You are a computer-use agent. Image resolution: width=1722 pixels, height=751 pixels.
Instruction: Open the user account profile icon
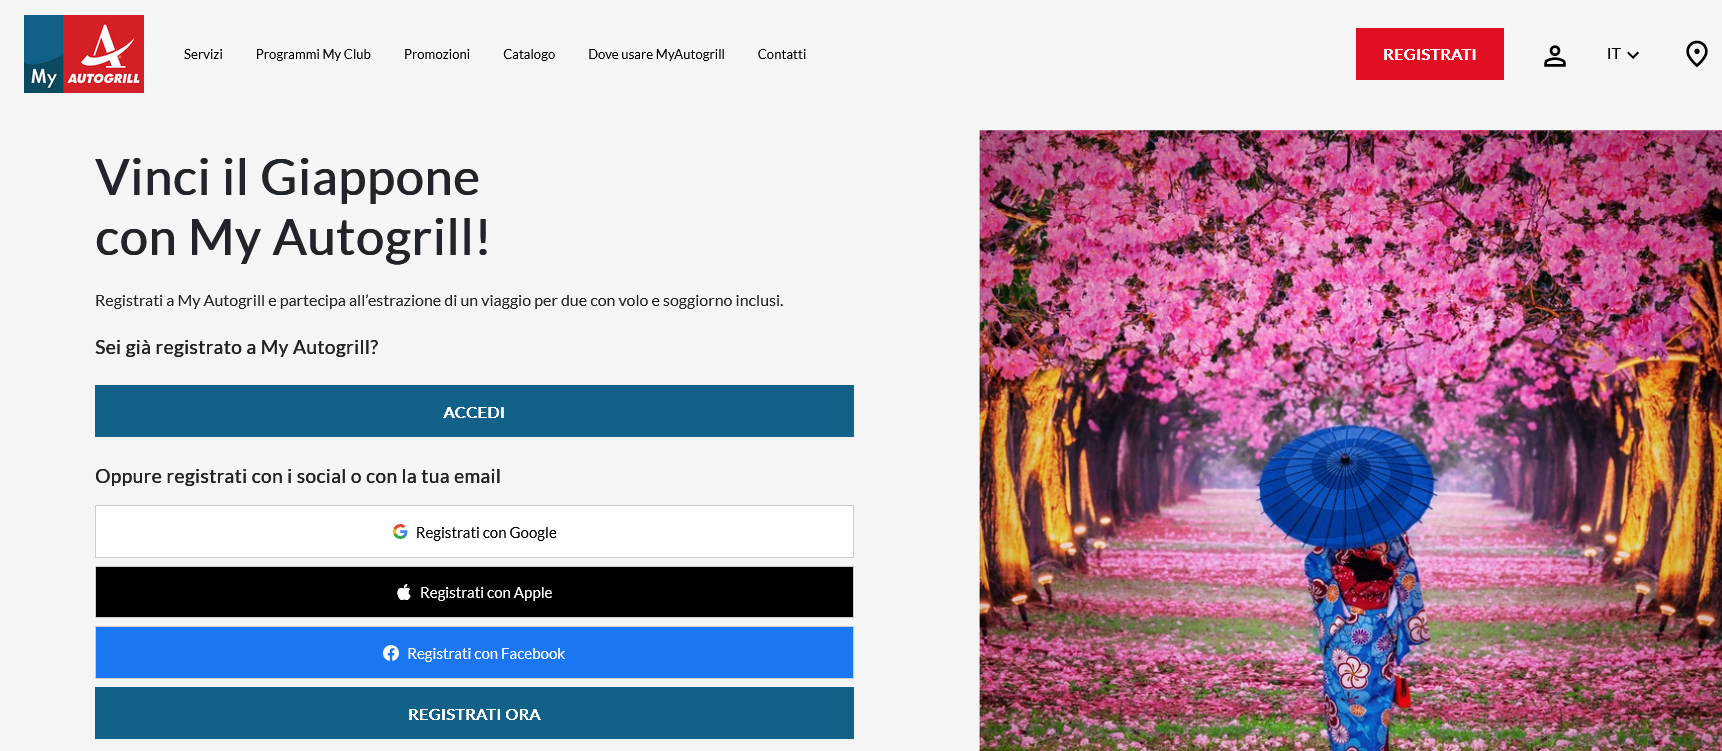(x=1554, y=55)
